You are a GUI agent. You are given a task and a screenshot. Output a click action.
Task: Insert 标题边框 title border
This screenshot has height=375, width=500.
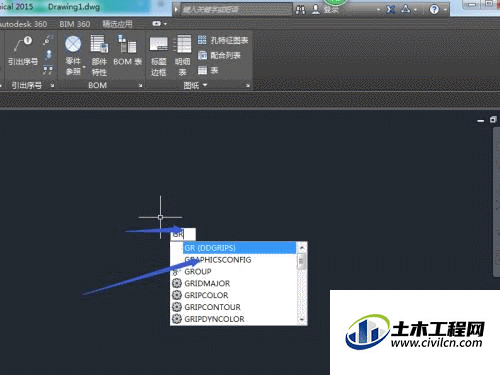tap(159, 56)
